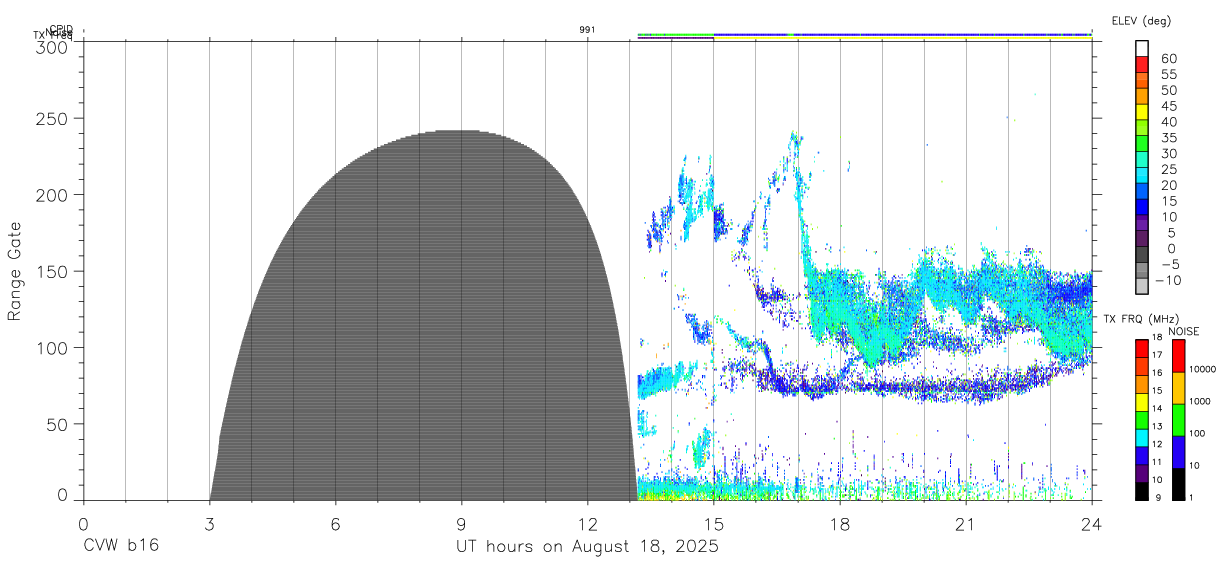Click the light gray ELEV swatch below −10
Screen dimensions: 1228x567
1142,287
